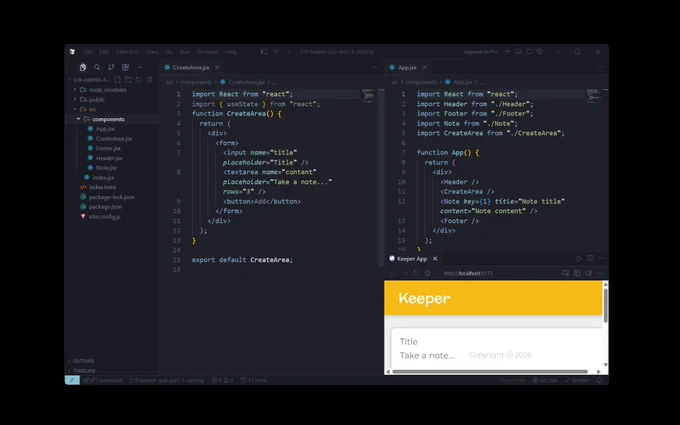Screen dimensions: 680x425
Task: Open the Edit menu
Action: point(104,52)
